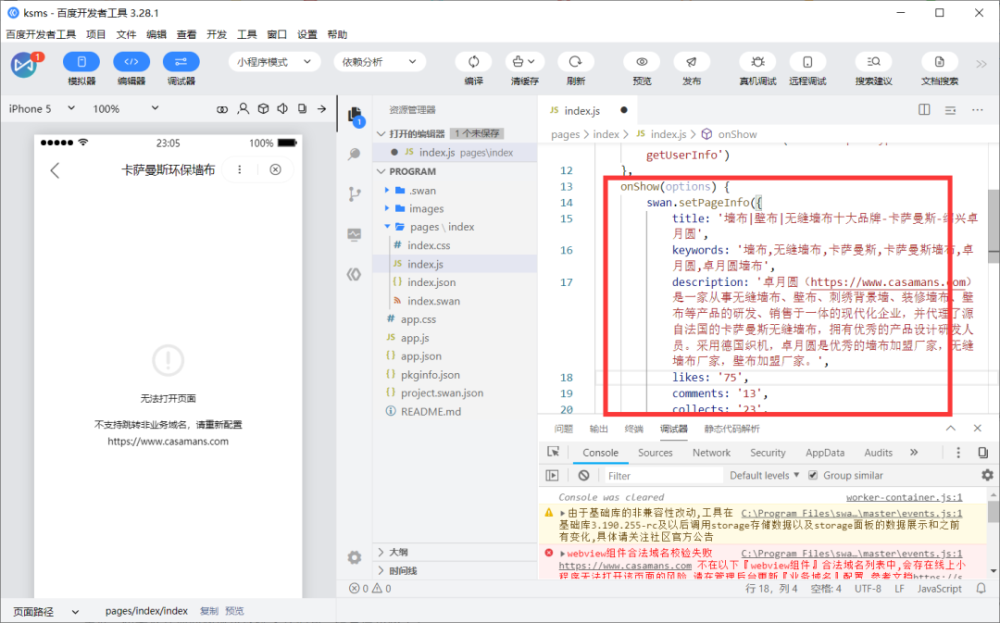Close the mini program with circled X
The height and width of the screenshot is (623, 1000).
coord(275,170)
